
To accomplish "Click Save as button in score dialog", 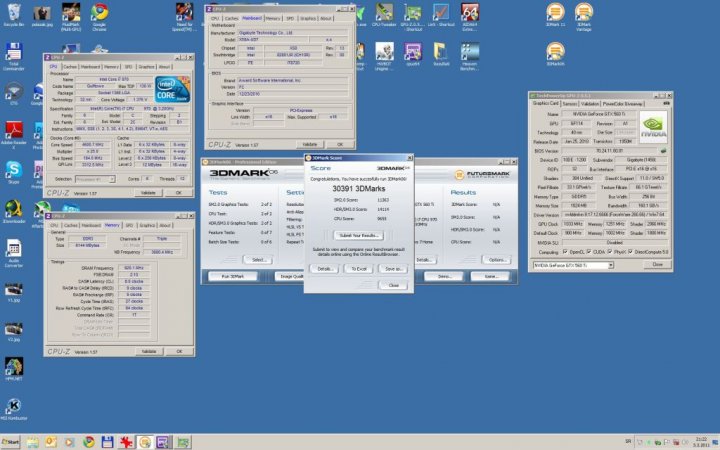I will coord(393,269).
